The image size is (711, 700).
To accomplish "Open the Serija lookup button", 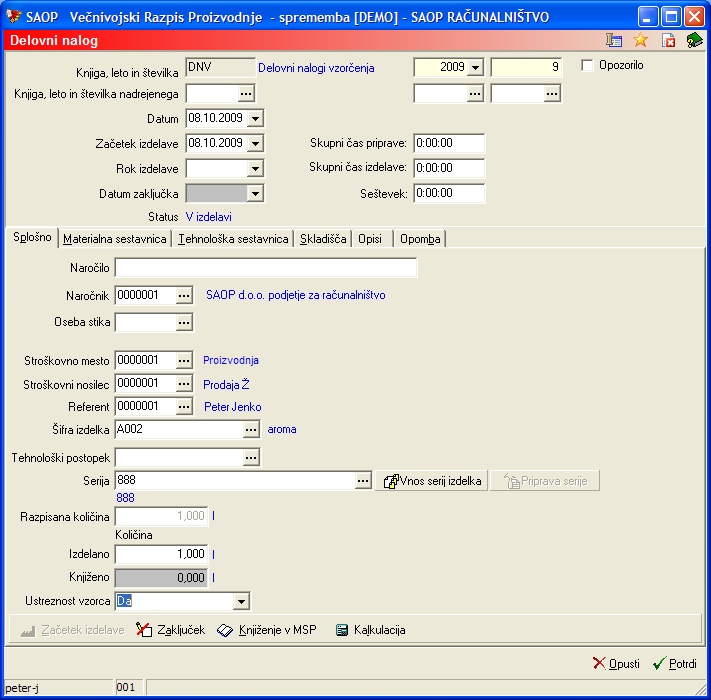I will (363, 481).
